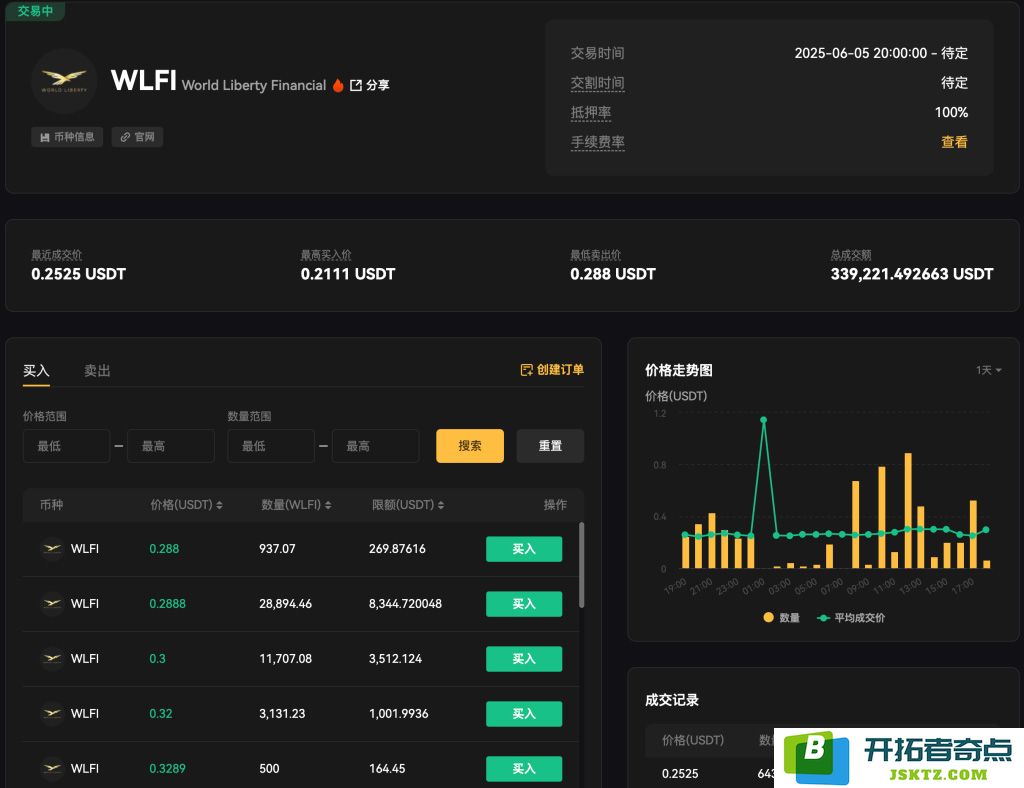Click the WLFI eagle logo avatar
Viewport: 1024px width, 788px height.
click(64, 81)
